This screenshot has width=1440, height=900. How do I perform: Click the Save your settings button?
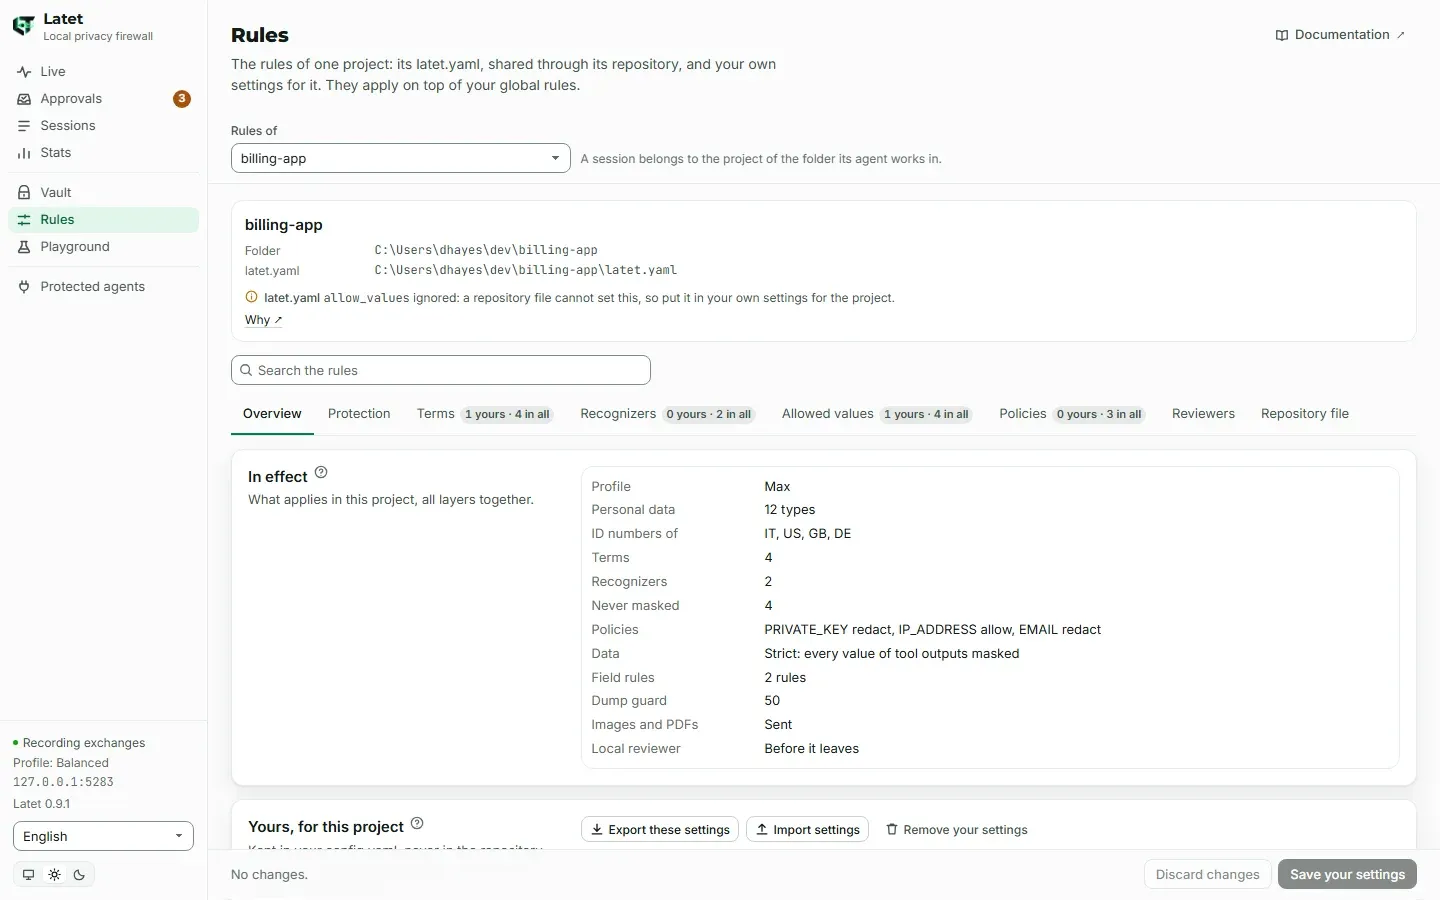click(x=1347, y=874)
